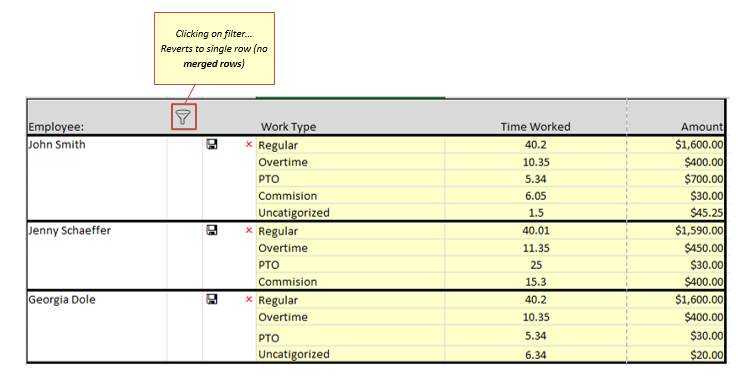Select the $1,590.00 amount cell

pyautogui.click(x=675, y=231)
